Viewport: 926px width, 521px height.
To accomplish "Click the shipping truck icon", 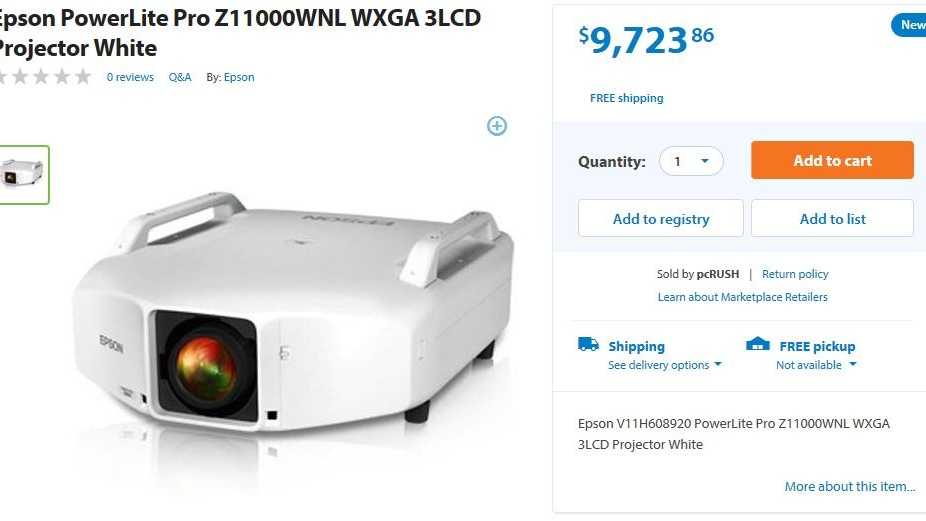I will click(588, 344).
